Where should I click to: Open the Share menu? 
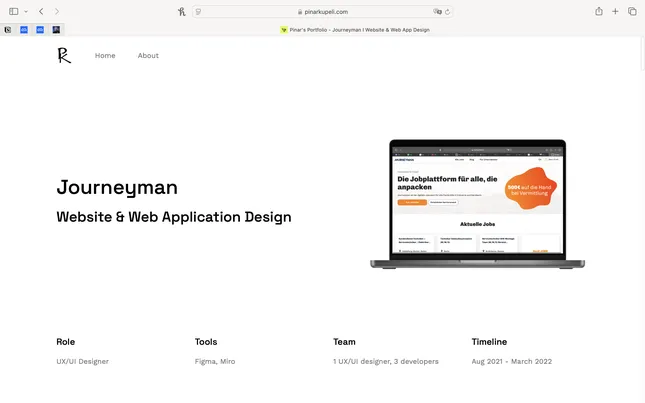(599, 12)
